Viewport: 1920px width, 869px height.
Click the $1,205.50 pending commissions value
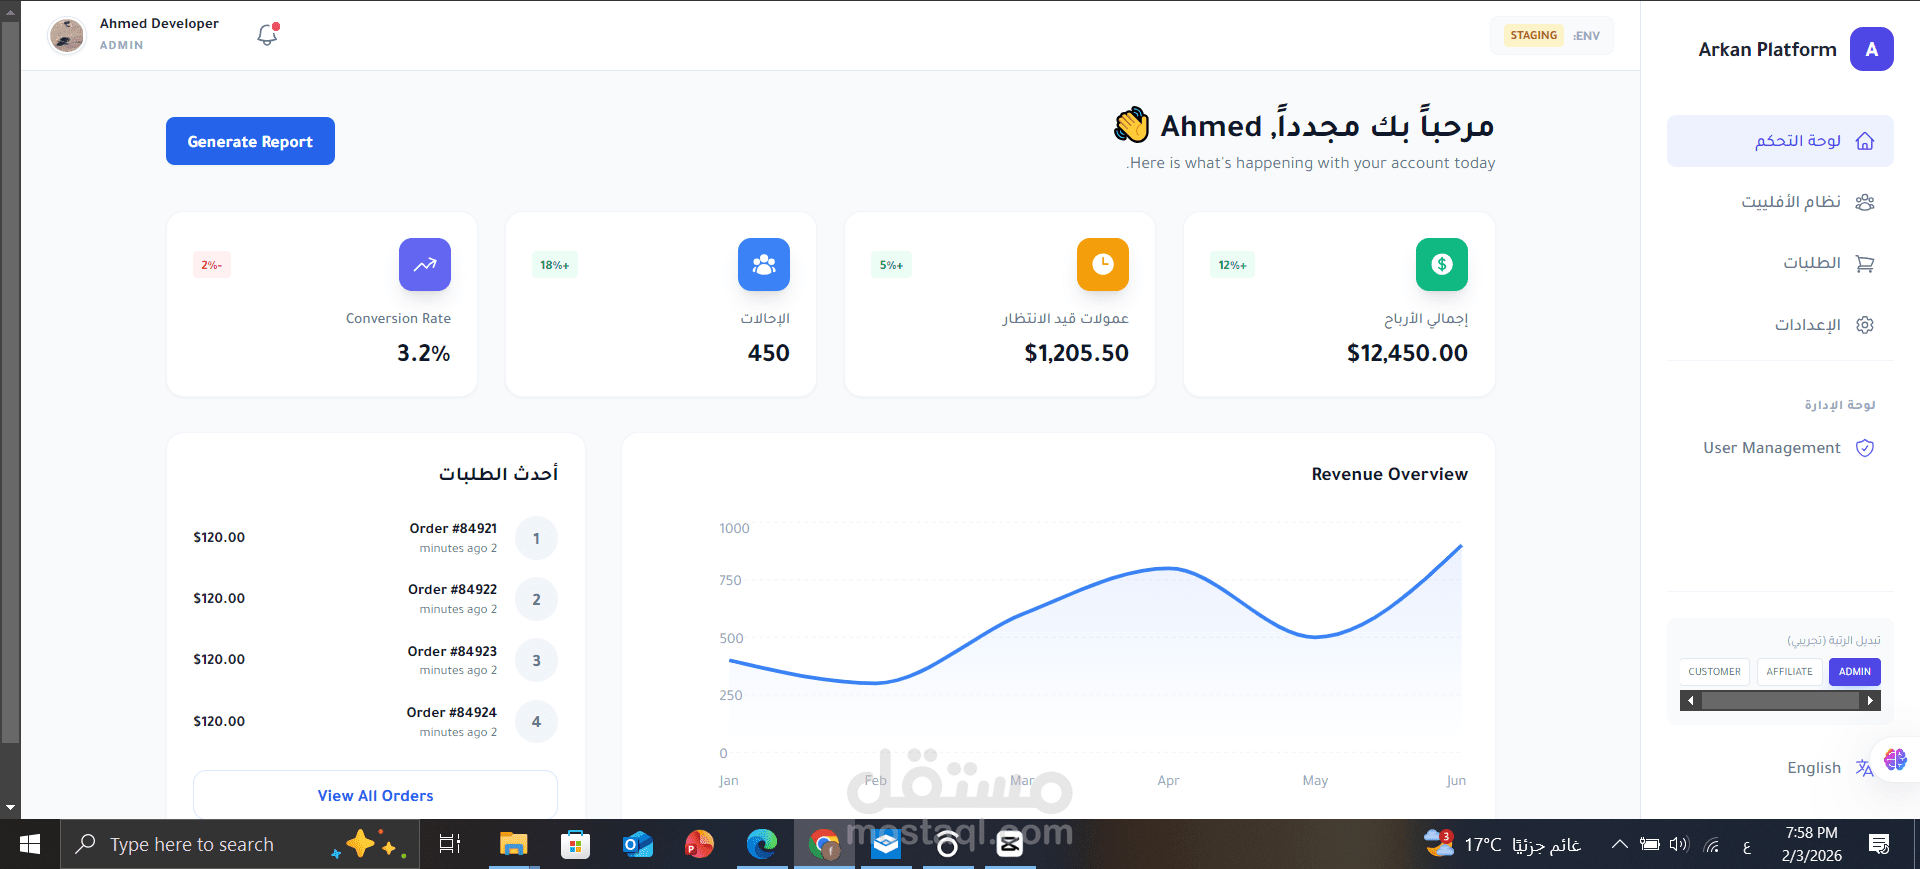(x=1076, y=353)
